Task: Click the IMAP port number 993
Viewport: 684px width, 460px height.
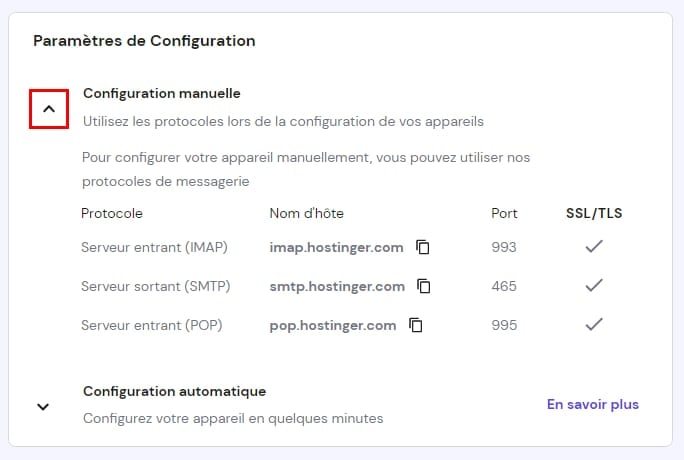Action: pos(504,247)
